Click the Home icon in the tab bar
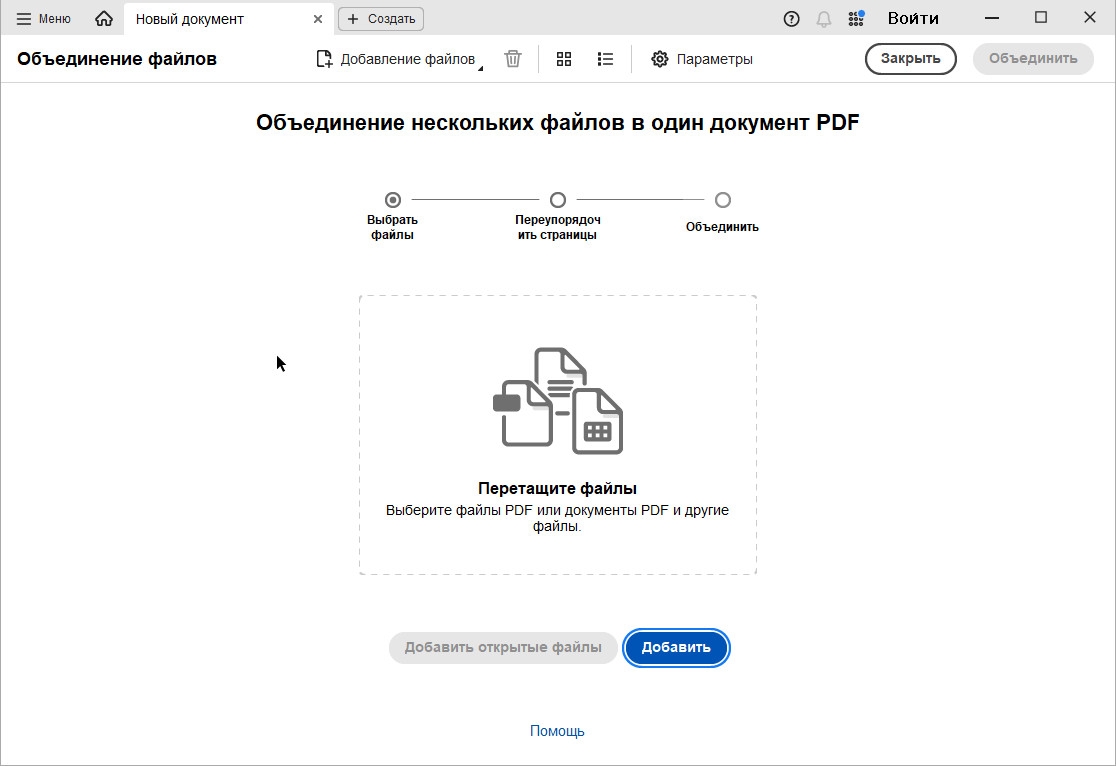1116x766 pixels. coord(104,19)
